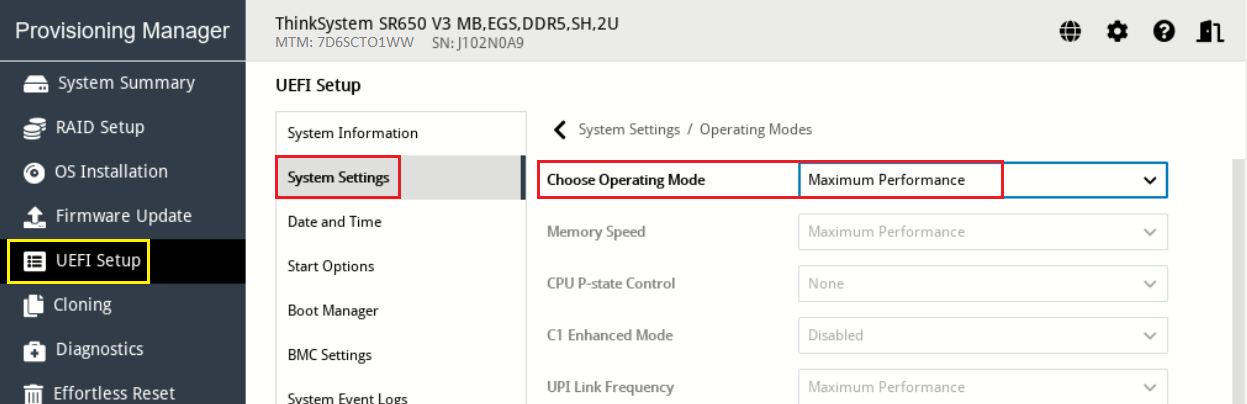Viewport: 1247px width, 404px height.
Task: Open the Memory Speed dropdown
Action: tap(1149, 232)
